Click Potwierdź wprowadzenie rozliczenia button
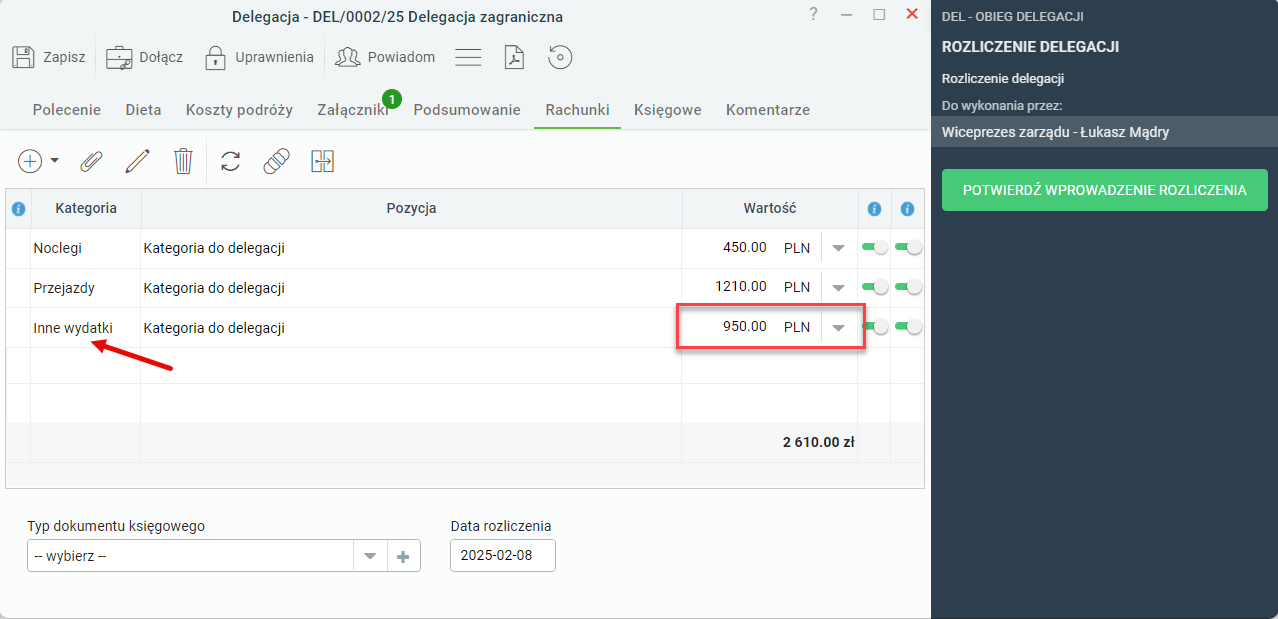 [1105, 190]
